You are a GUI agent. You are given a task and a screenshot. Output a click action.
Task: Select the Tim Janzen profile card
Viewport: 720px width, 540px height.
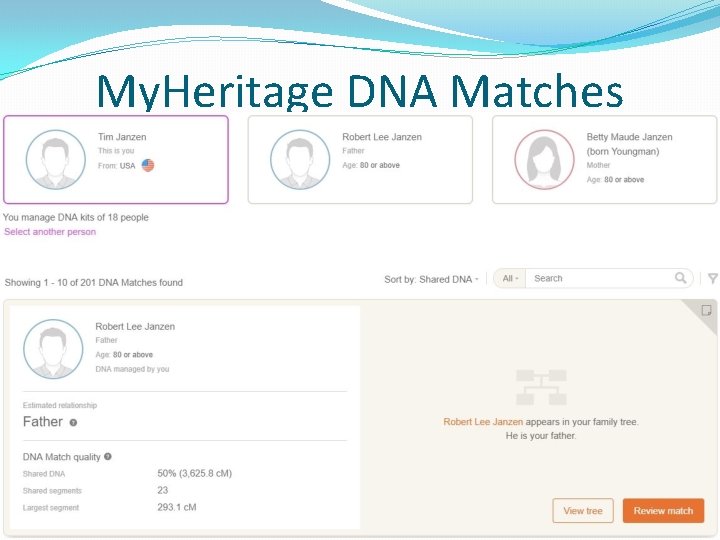116,159
